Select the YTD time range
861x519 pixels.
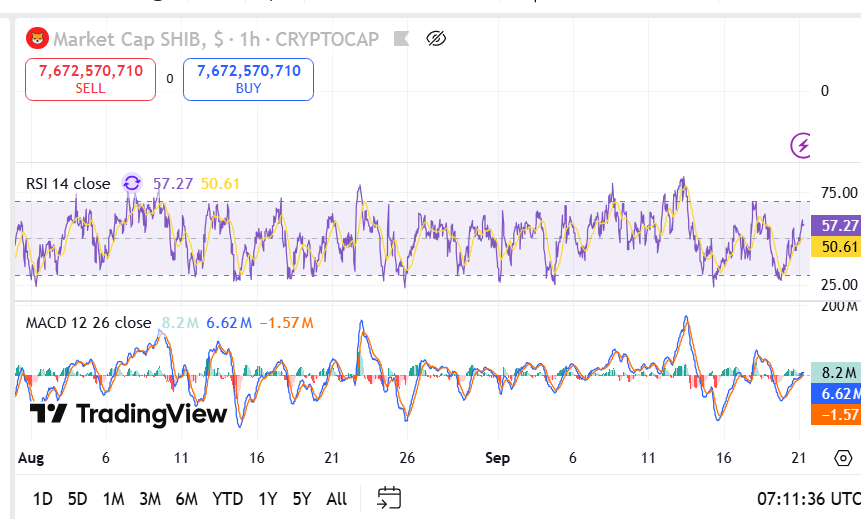228,498
